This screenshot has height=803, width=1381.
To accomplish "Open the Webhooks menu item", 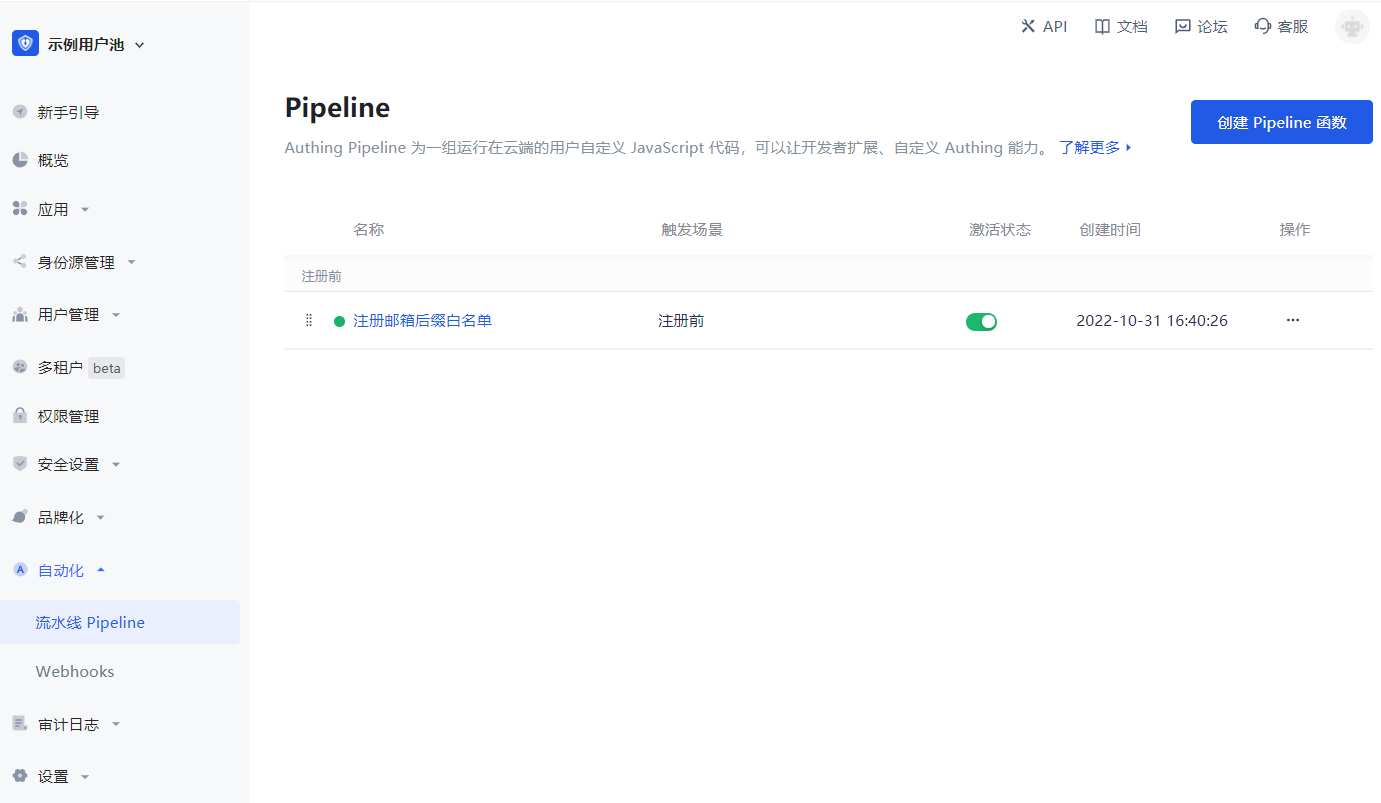I will [x=75, y=671].
